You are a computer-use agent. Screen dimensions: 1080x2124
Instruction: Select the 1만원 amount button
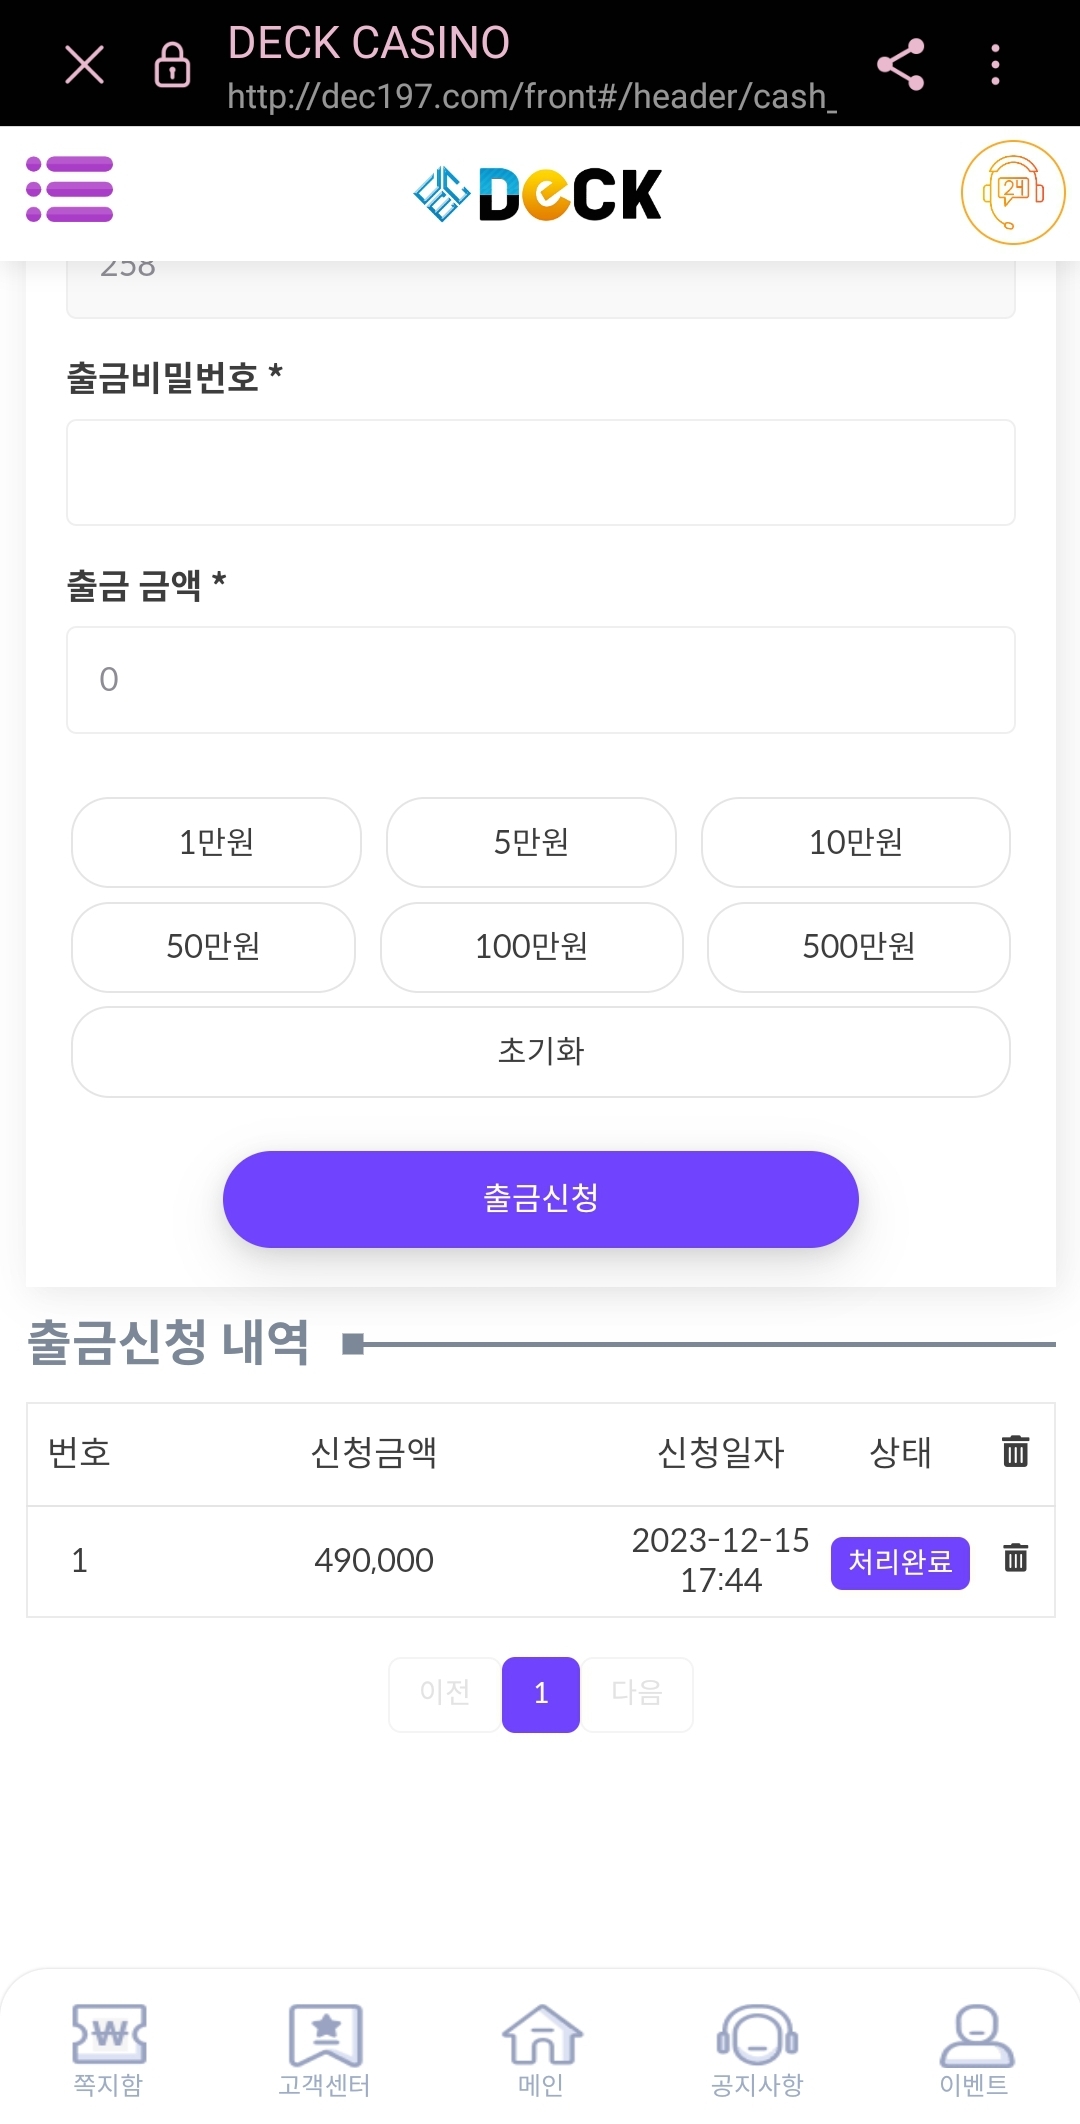tap(216, 842)
